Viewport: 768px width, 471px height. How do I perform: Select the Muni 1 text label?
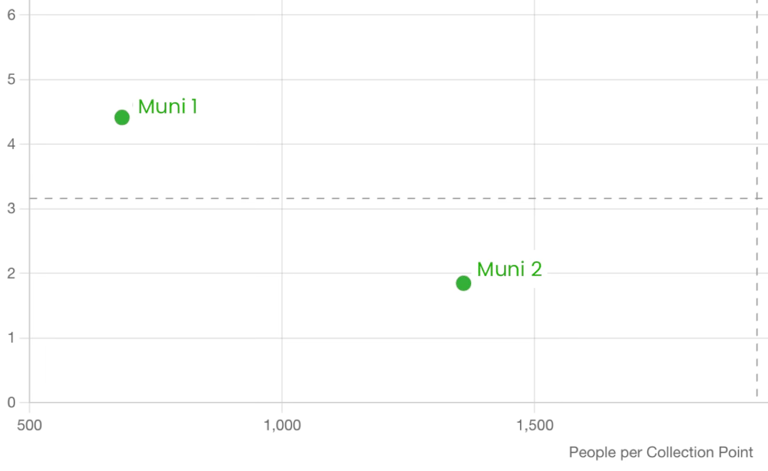pos(168,106)
